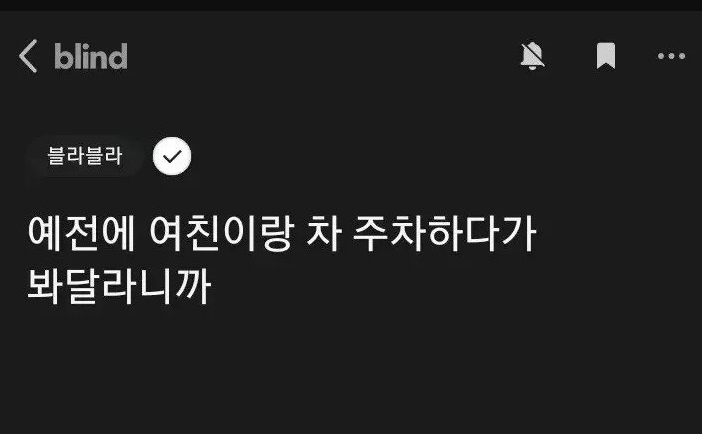Bookmark this post with the bookmark icon
The image size is (702, 434).
click(x=606, y=56)
